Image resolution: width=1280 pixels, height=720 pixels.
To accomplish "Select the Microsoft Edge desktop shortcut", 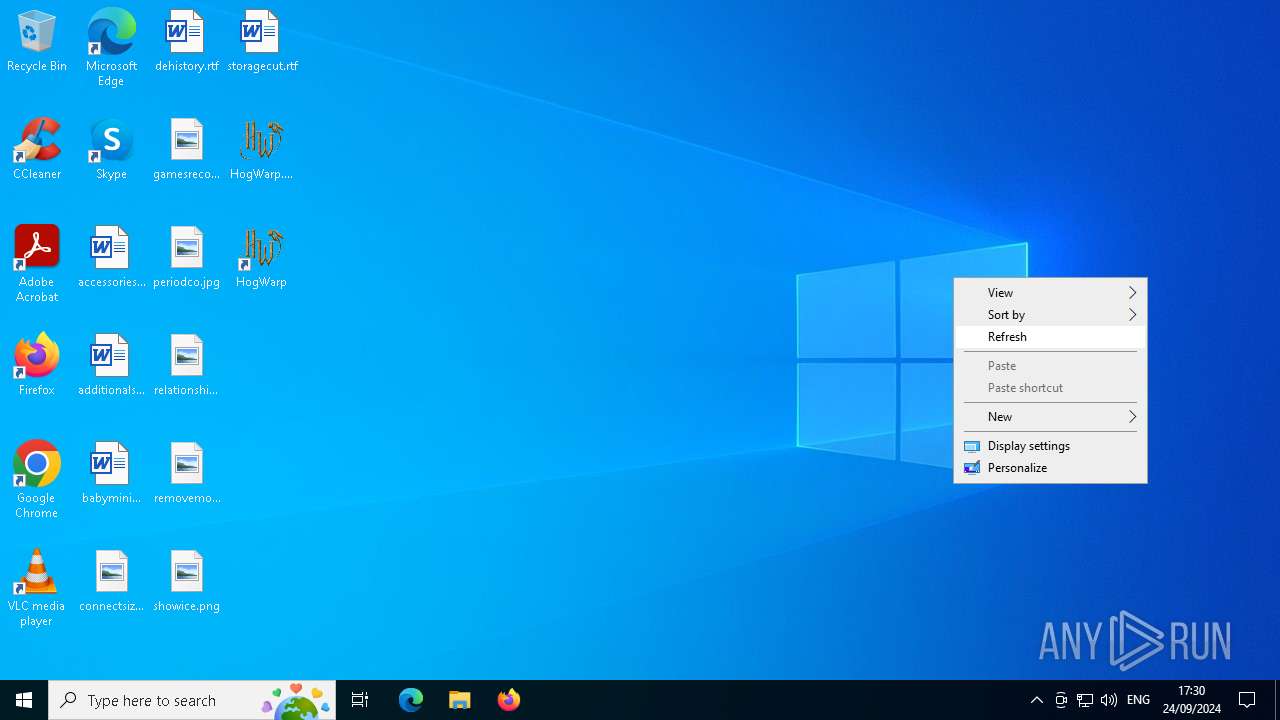I will click(x=111, y=47).
